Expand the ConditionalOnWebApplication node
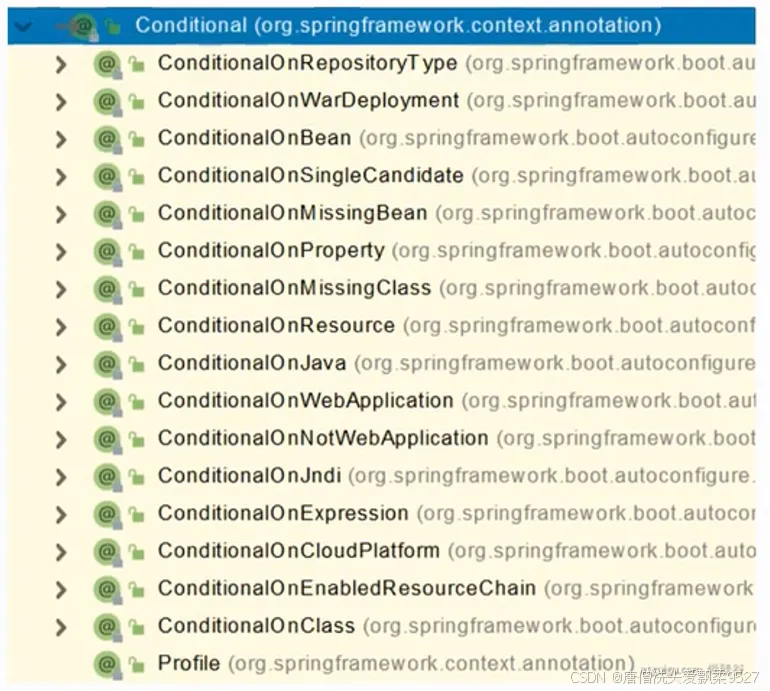The height and width of the screenshot is (691, 770). [62, 401]
